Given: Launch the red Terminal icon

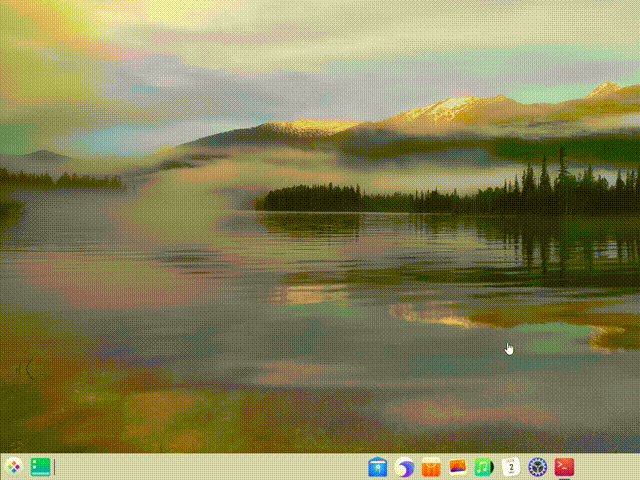Looking at the screenshot, I should 564,467.
